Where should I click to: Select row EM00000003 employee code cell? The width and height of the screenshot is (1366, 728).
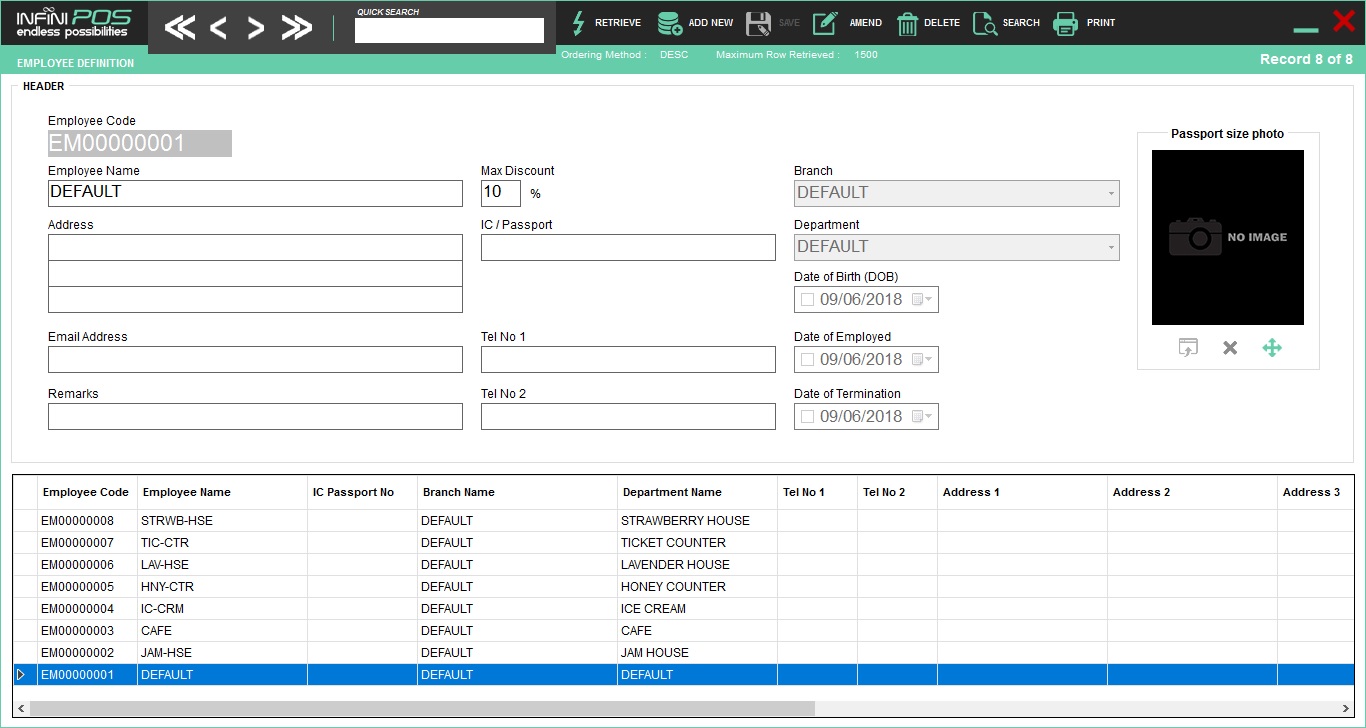point(87,631)
